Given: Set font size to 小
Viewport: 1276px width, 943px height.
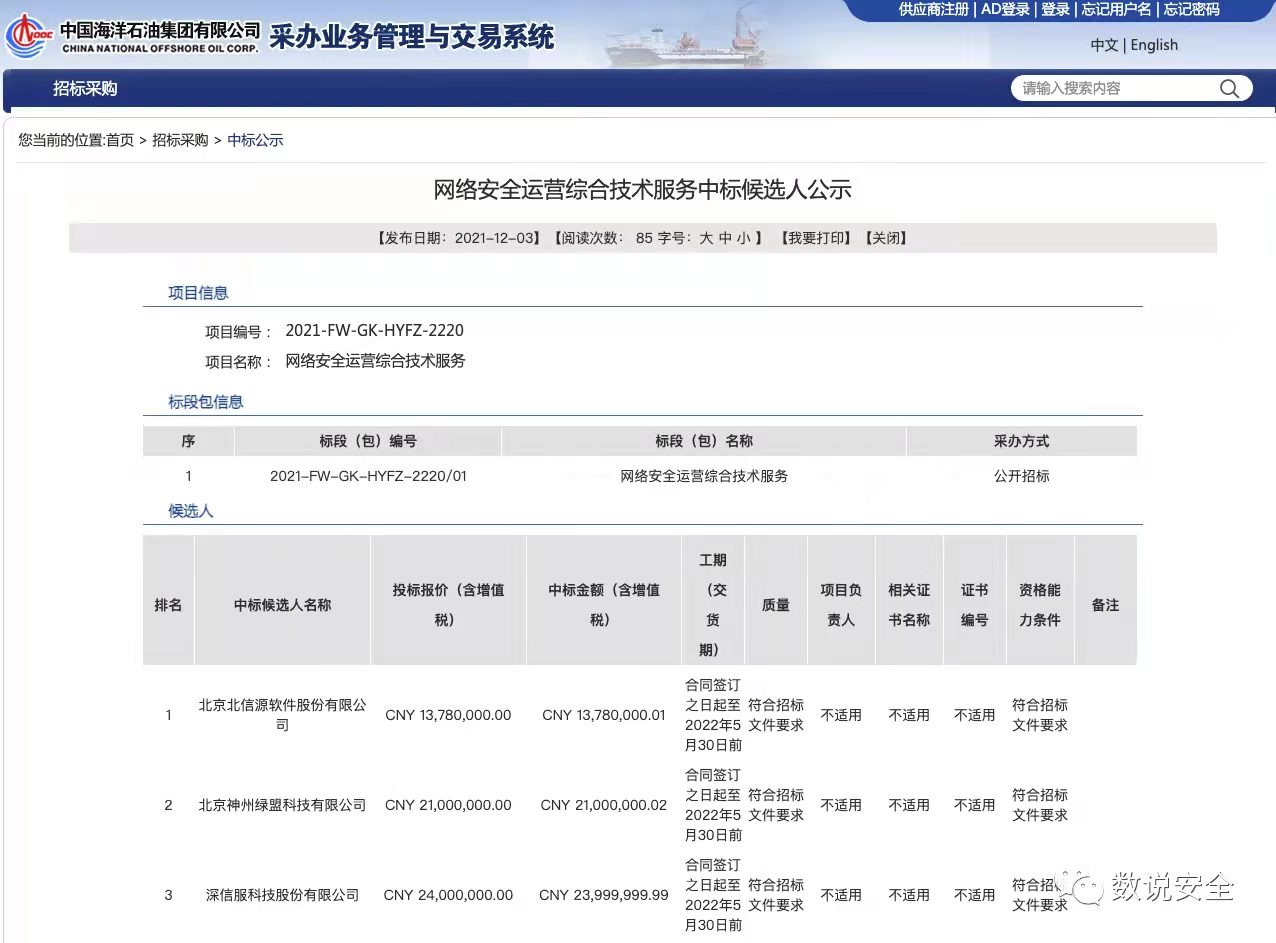Looking at the screenshot, I should point(743,238).
